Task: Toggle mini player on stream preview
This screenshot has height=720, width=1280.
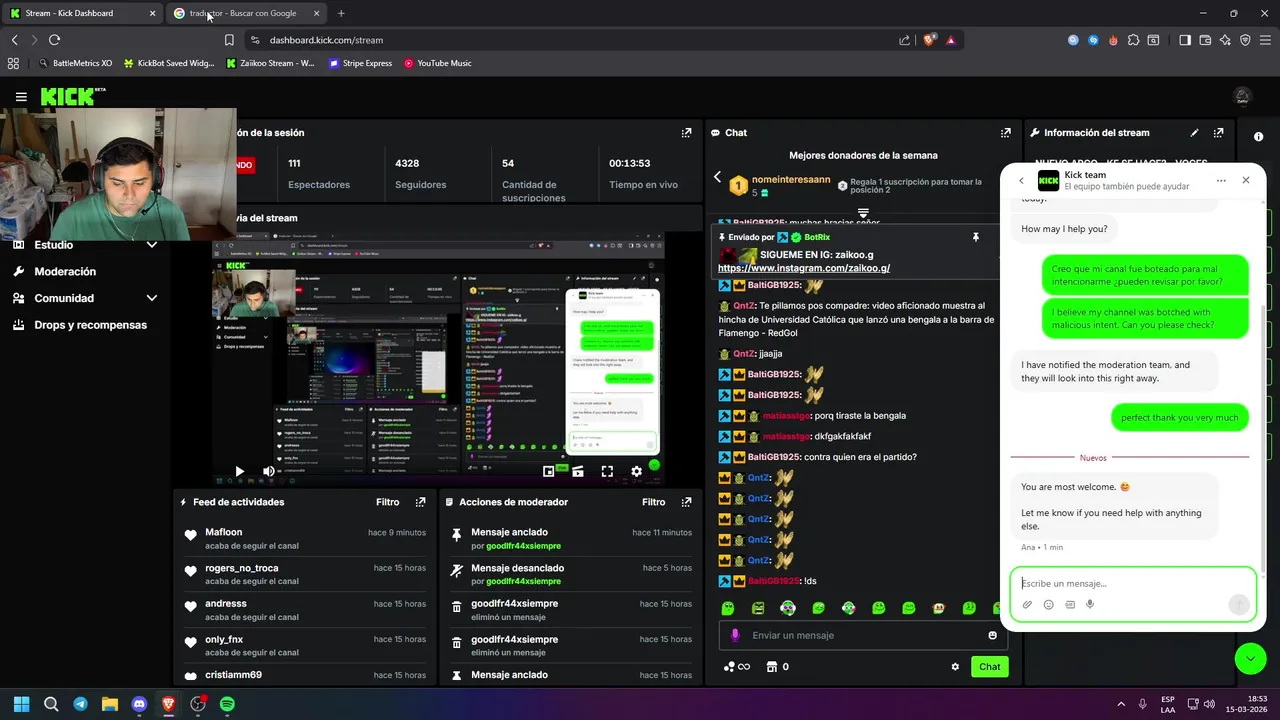Action: pyautogui.click(x=549, y=471)
